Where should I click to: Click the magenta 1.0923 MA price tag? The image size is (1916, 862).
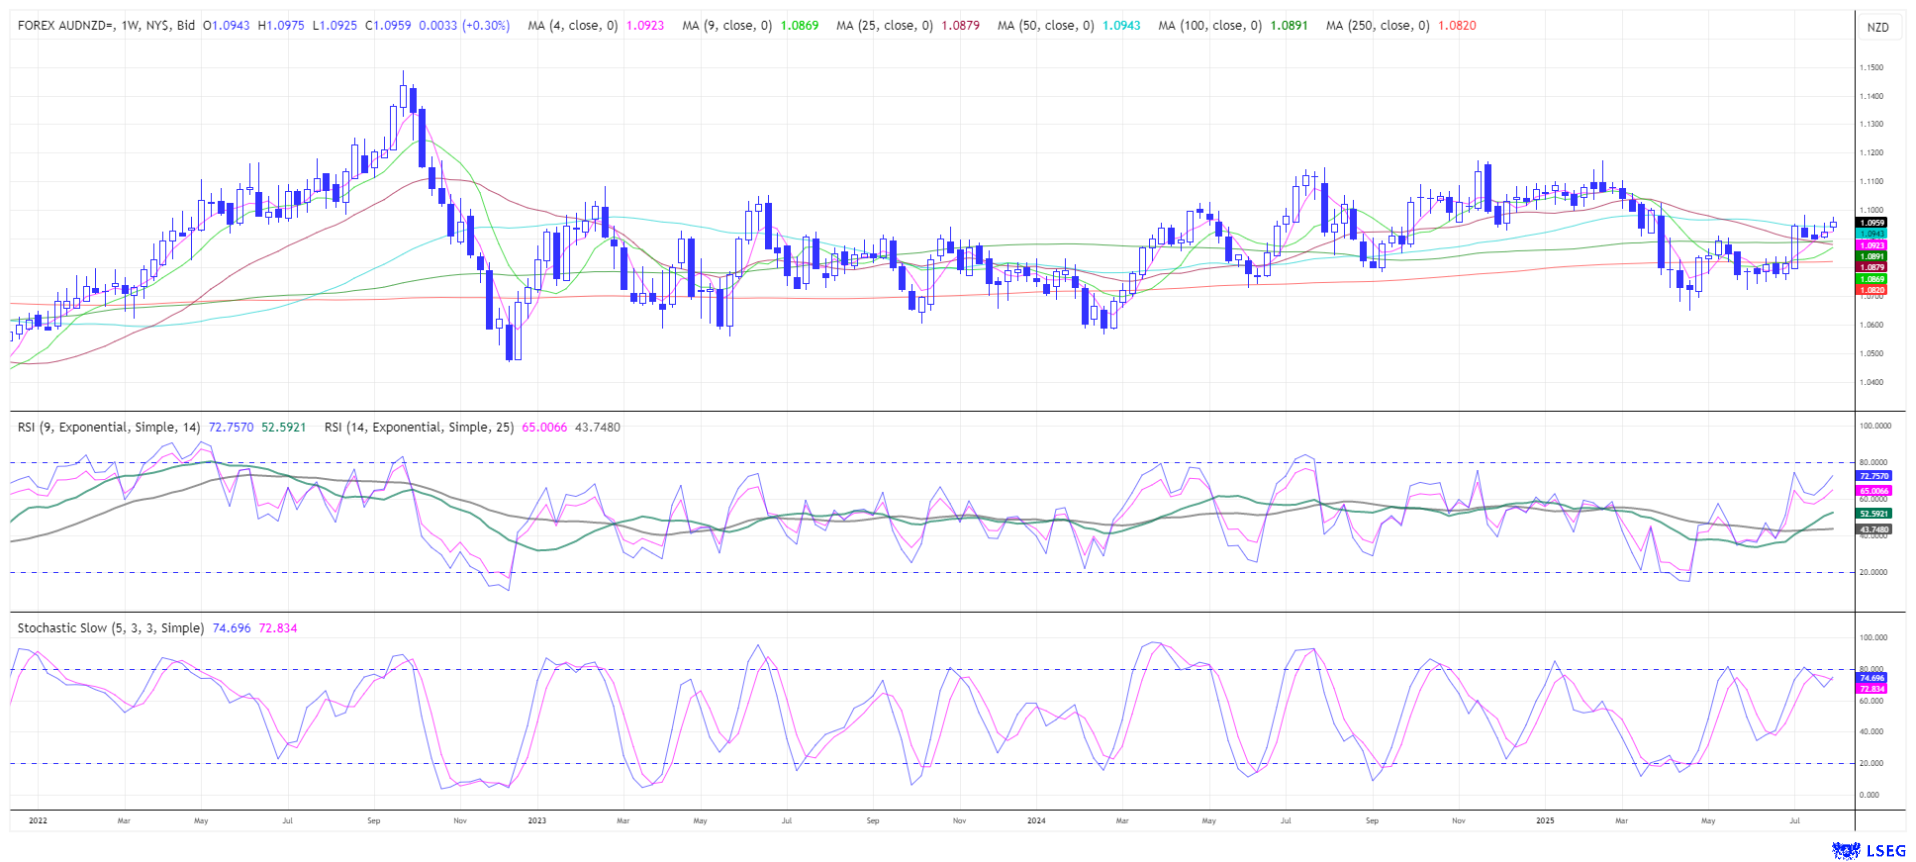click(x=1871, y=245)
